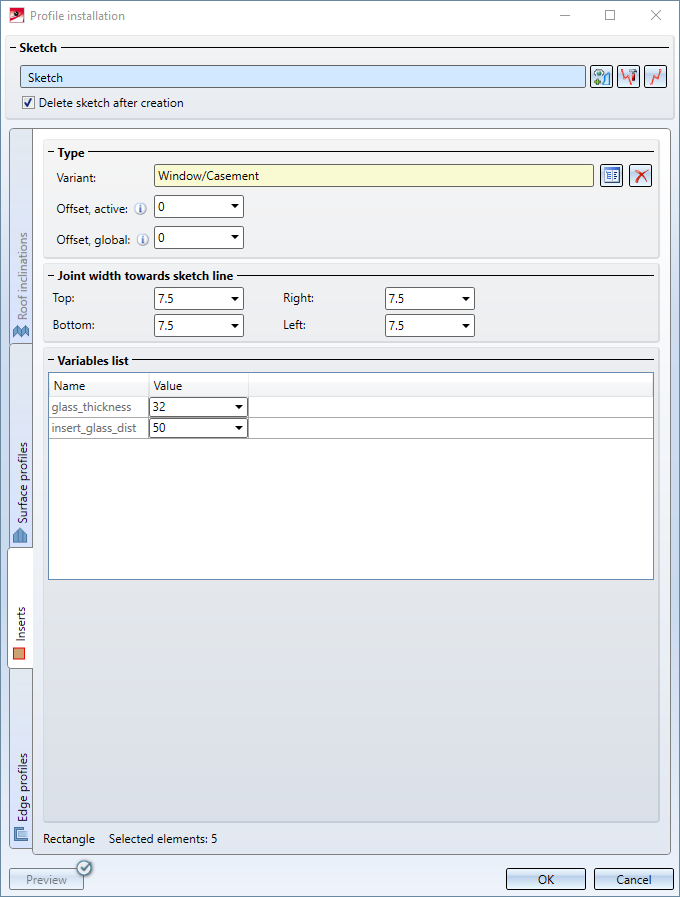This screenshot has height=897, width=680.
Task: Click the info icon next to Offset, active
Action: [x=140, y=209]
